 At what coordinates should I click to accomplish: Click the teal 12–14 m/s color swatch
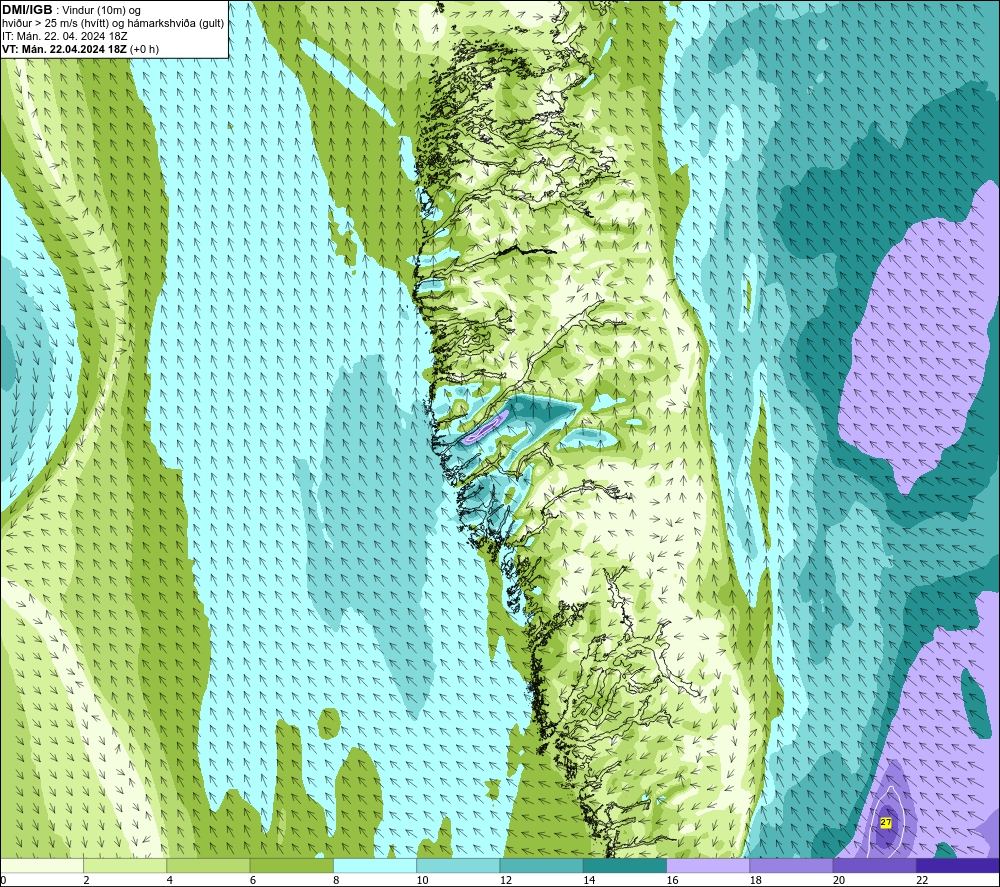click(541, 865)
